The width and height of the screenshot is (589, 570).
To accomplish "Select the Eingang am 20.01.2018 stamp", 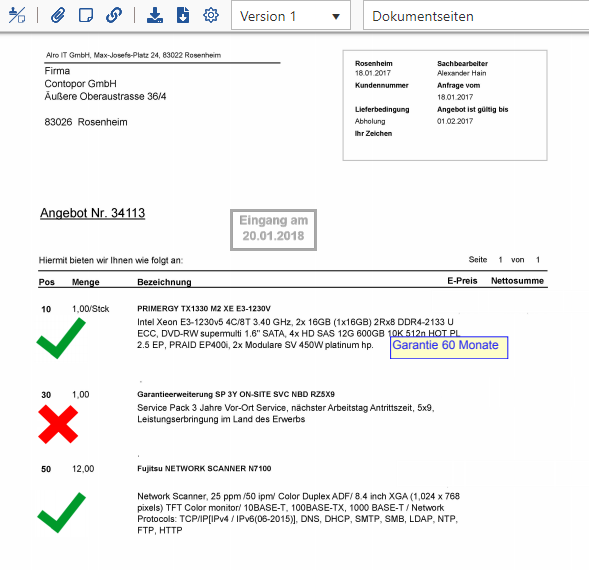I will click(x=273, y=230).
